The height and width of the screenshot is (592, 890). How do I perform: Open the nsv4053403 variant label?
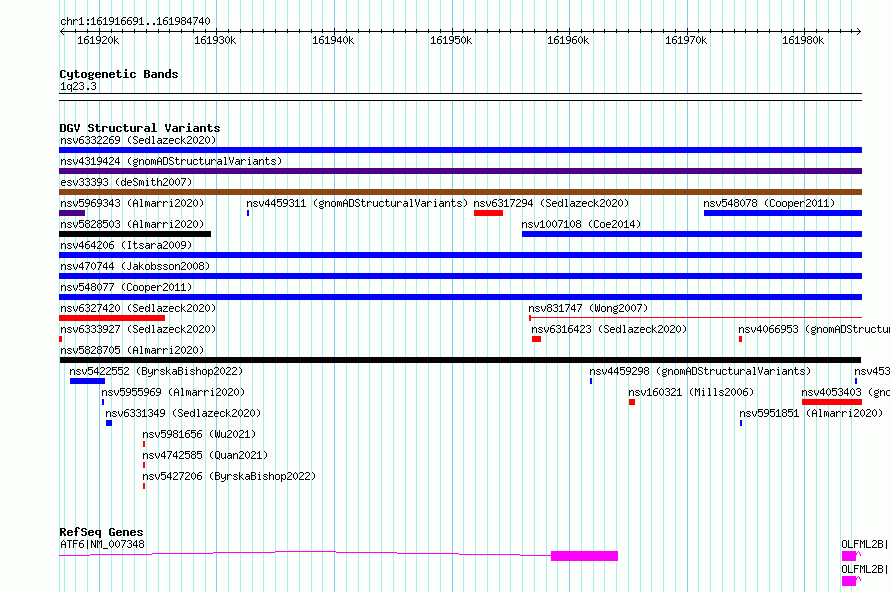point(845,392)
